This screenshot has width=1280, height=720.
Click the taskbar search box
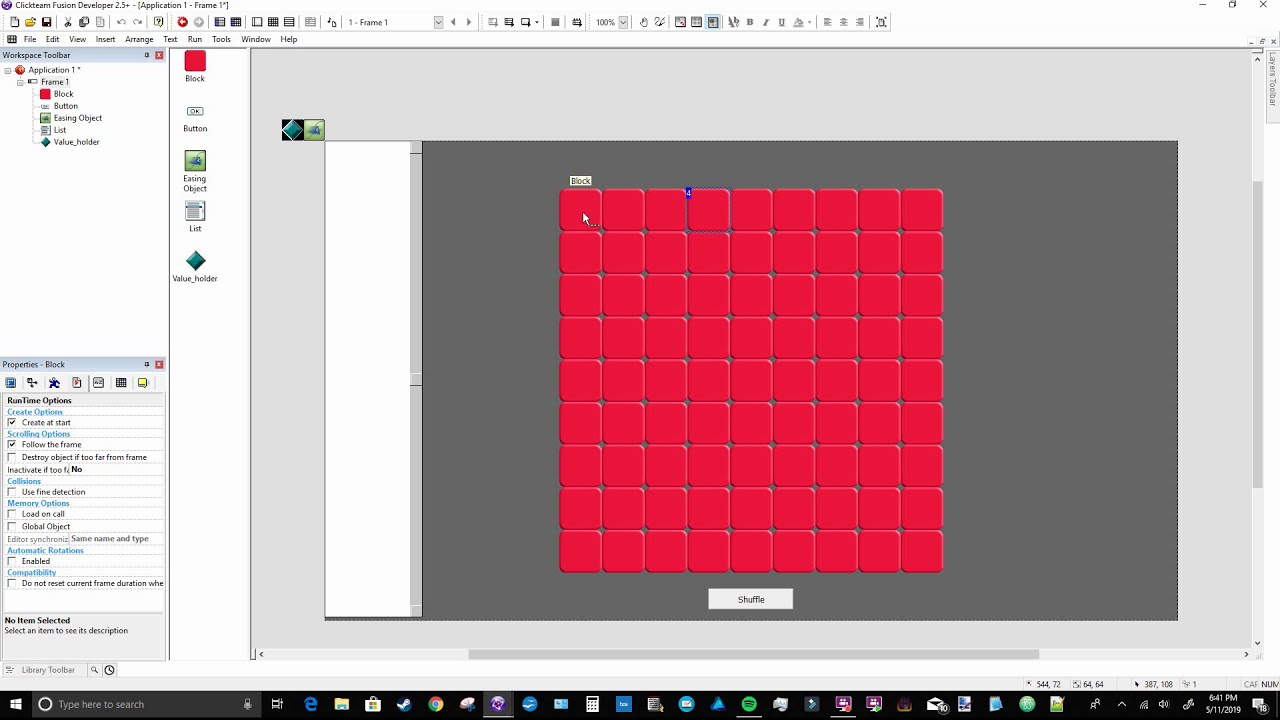pyautogui.click(x=145, y=705)
